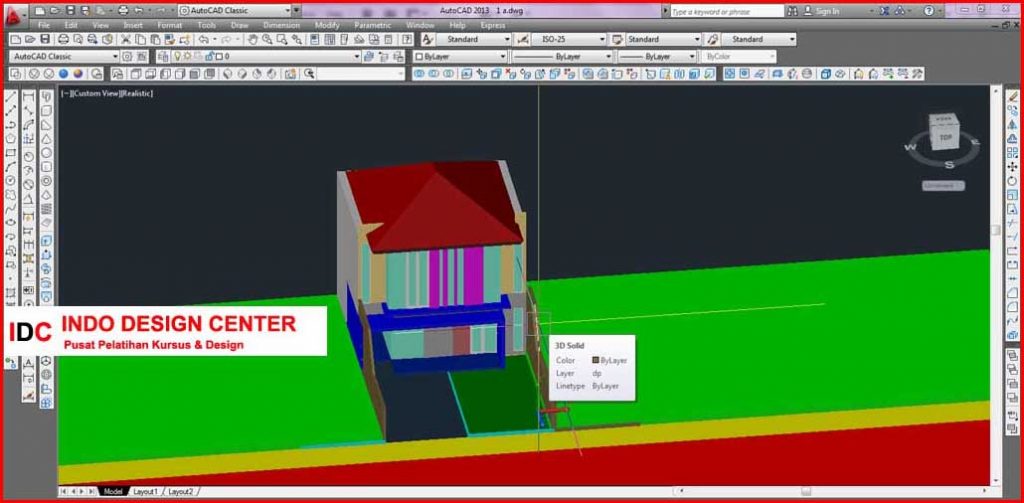
Task: Click the TOP face of ViewCube
Action: point(945,138)
